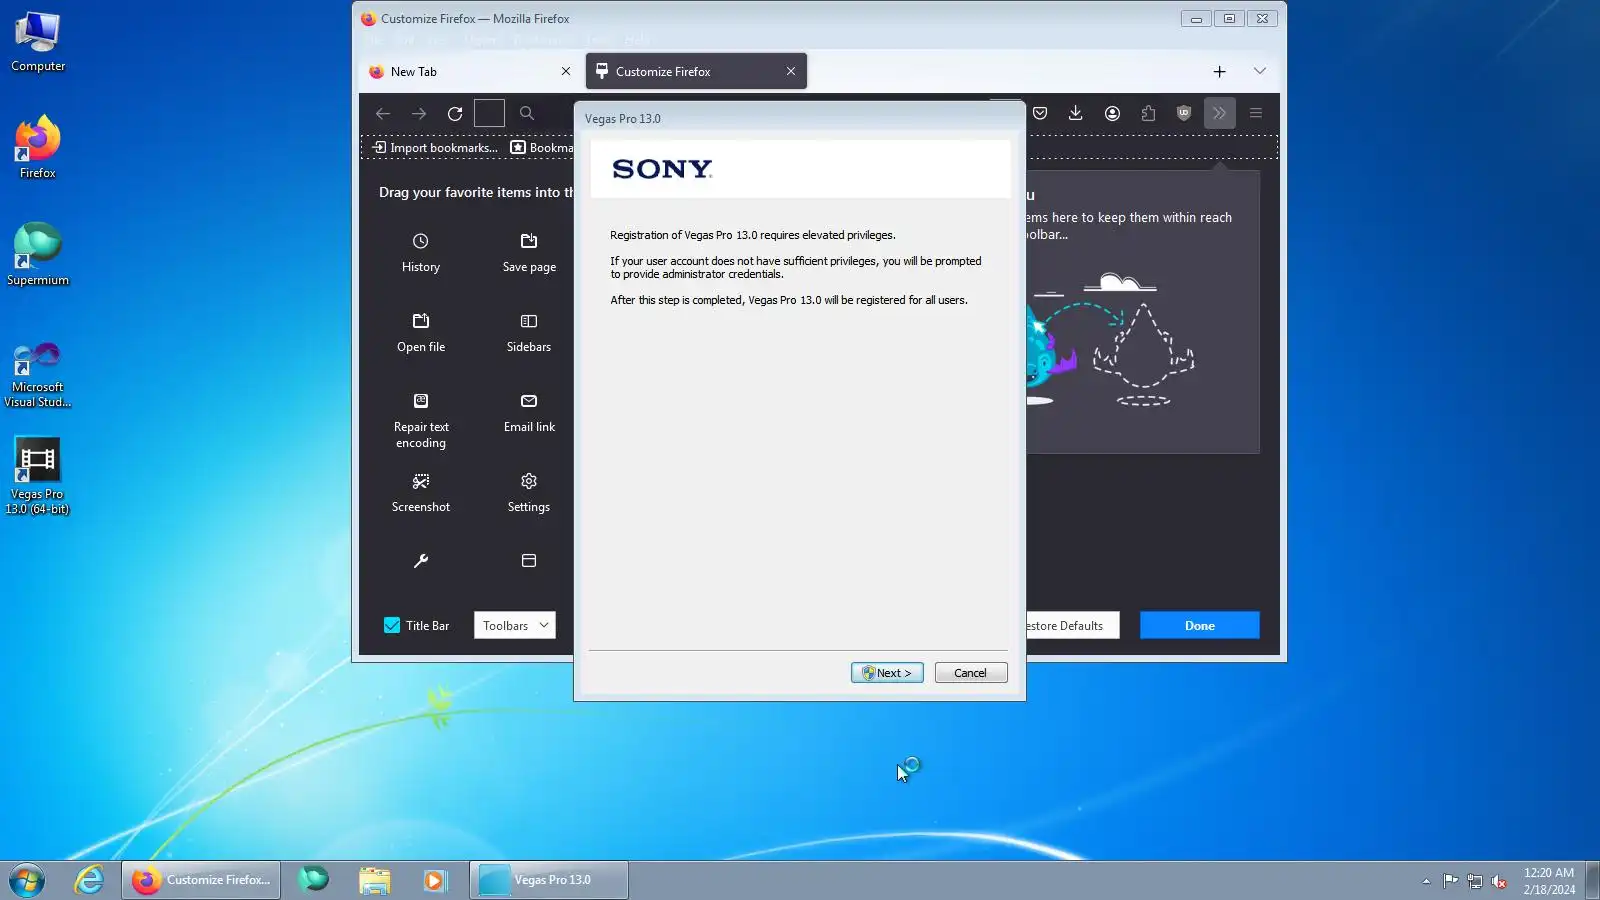Screen dimensions: 1600x900
Task: Click the muted volume tray icon
Action: [1498, 881]
